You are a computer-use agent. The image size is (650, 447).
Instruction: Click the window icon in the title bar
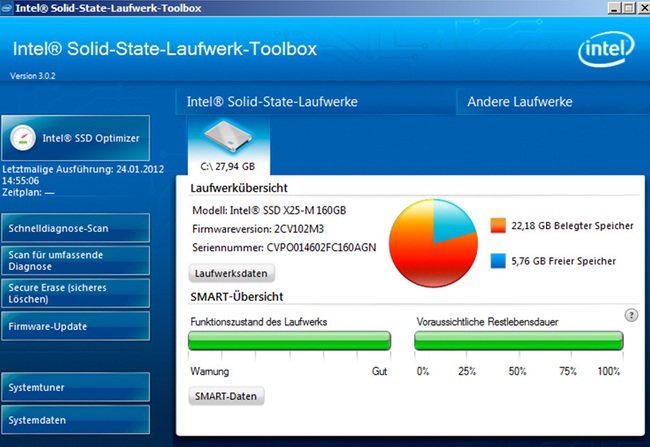[x=7, y=8]
